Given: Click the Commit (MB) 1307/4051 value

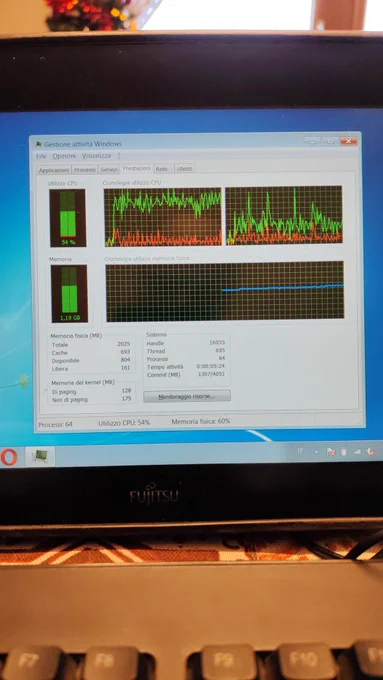Looking at the screenshot, I should click(211, 374).
